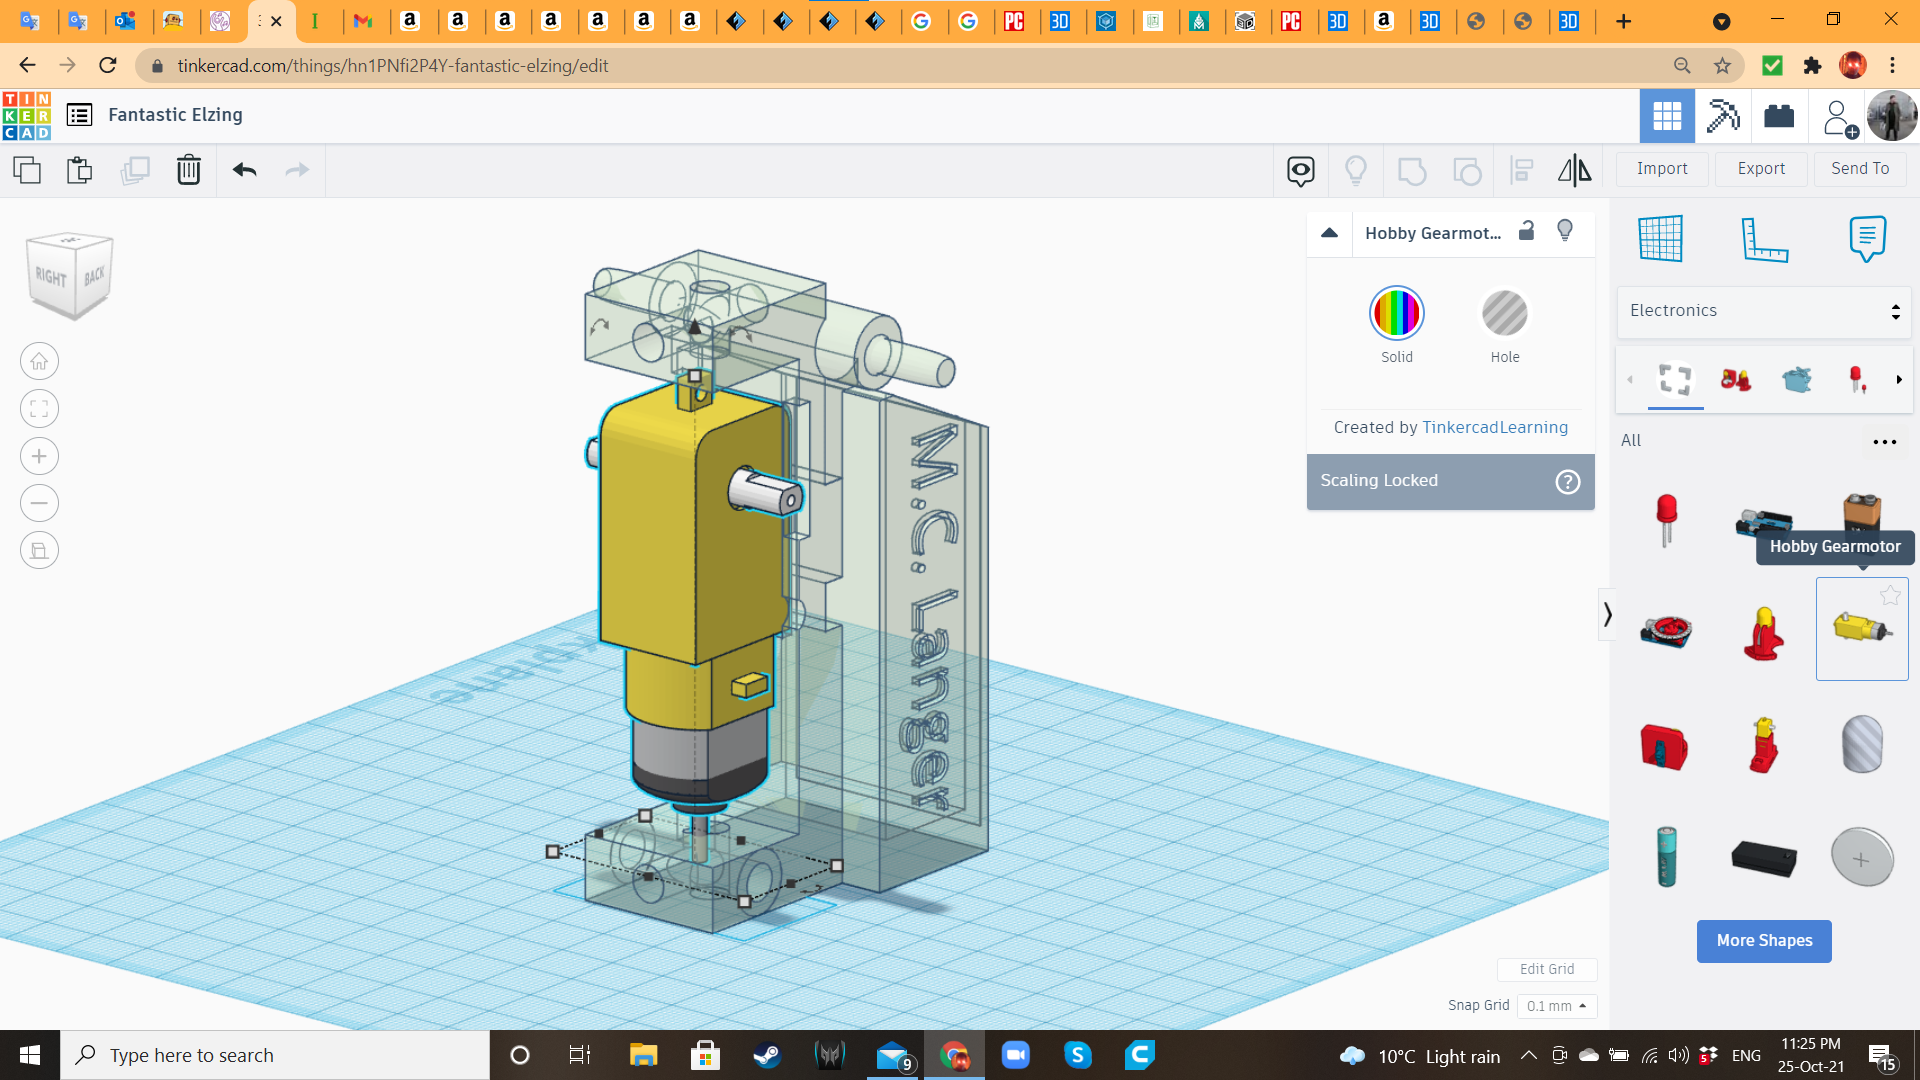
Task: Open the Snap Grid 0.1 mm dropdown
Action: [1556, 1006]
